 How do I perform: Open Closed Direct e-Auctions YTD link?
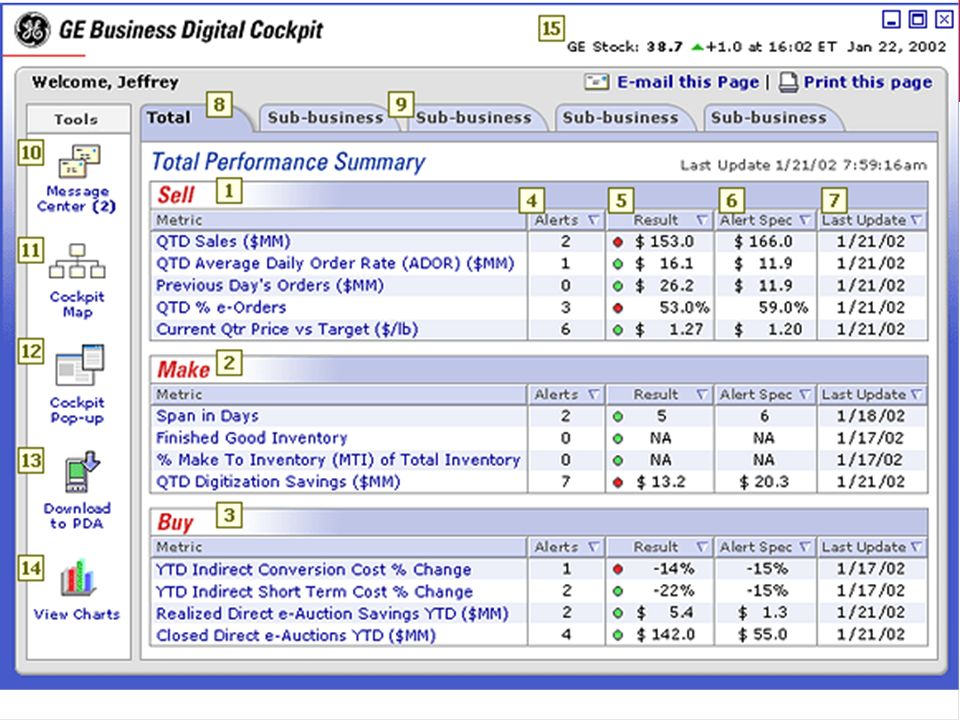296,636
